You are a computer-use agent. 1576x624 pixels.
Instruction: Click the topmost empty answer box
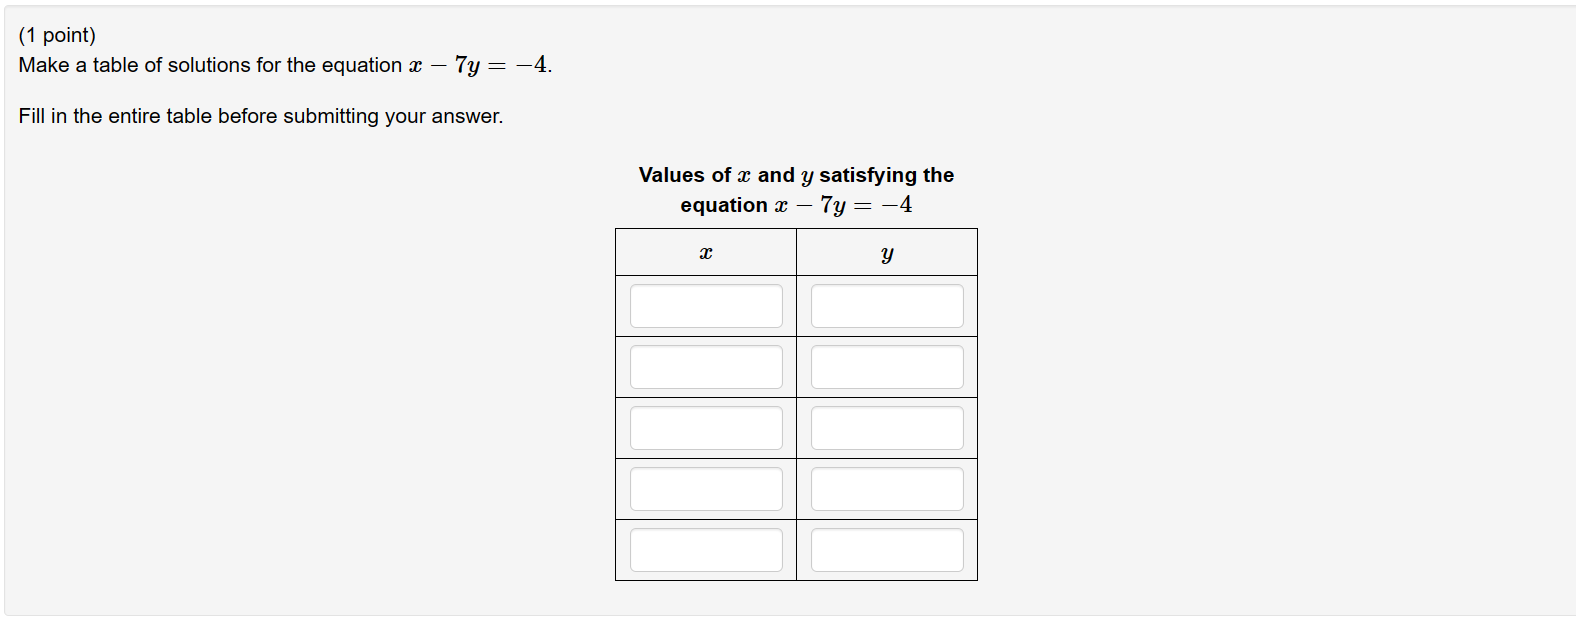(x=706, y=305)
